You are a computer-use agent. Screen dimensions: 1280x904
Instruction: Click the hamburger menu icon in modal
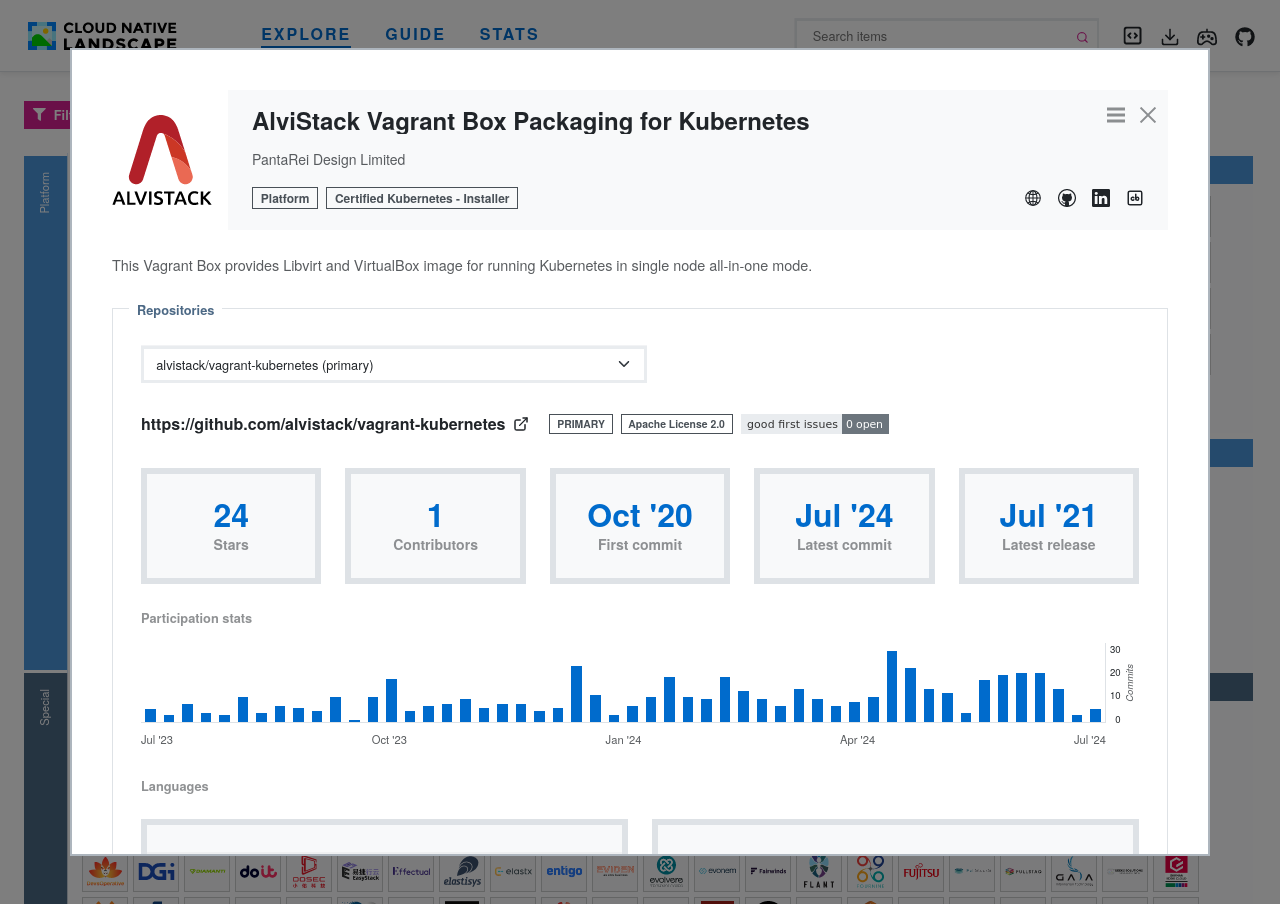click(x=1116, y=115)
